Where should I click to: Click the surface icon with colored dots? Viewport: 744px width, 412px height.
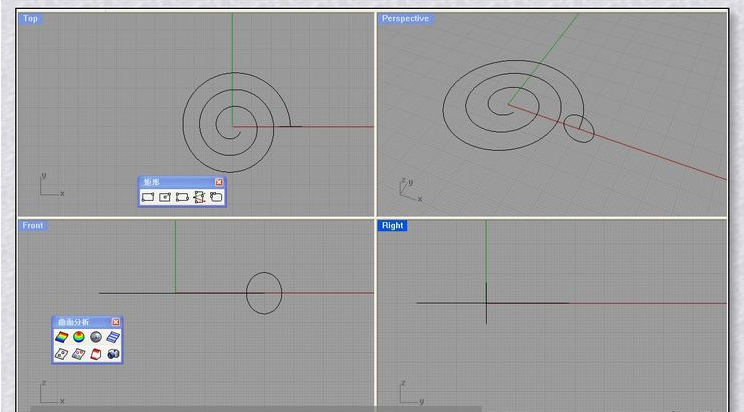tap(79, 354)
